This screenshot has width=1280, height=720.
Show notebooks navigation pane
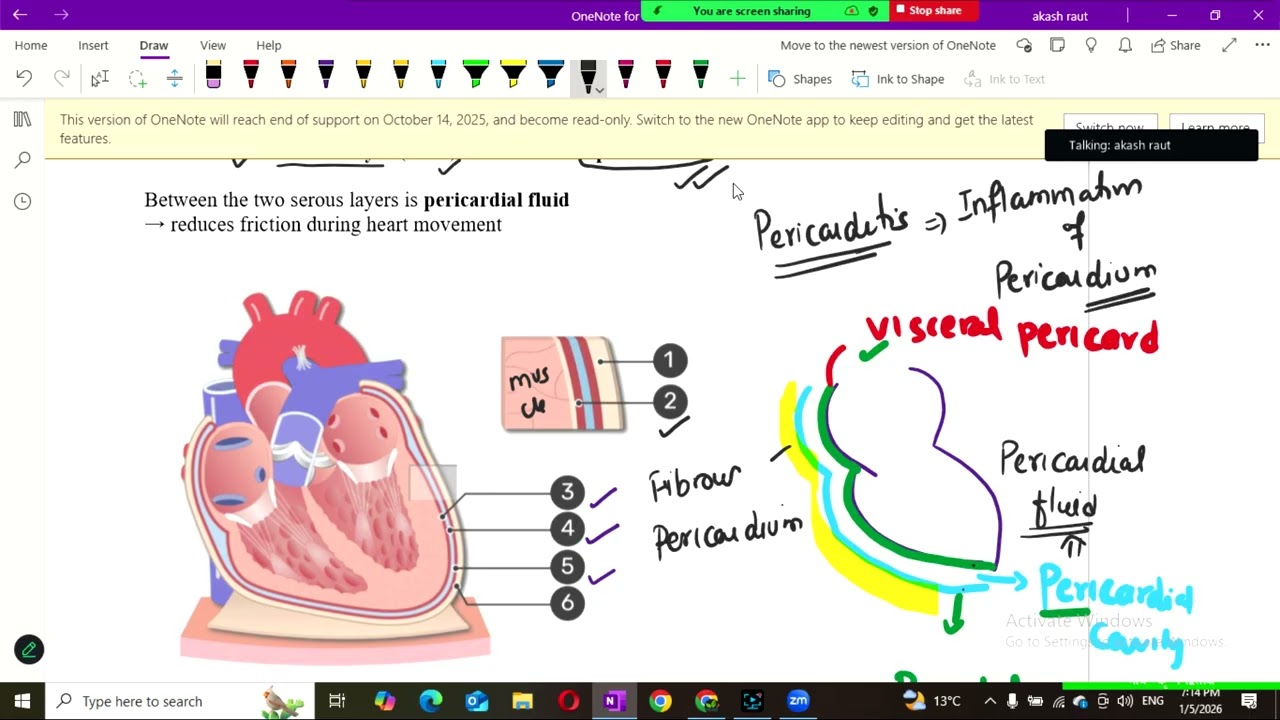23,120
